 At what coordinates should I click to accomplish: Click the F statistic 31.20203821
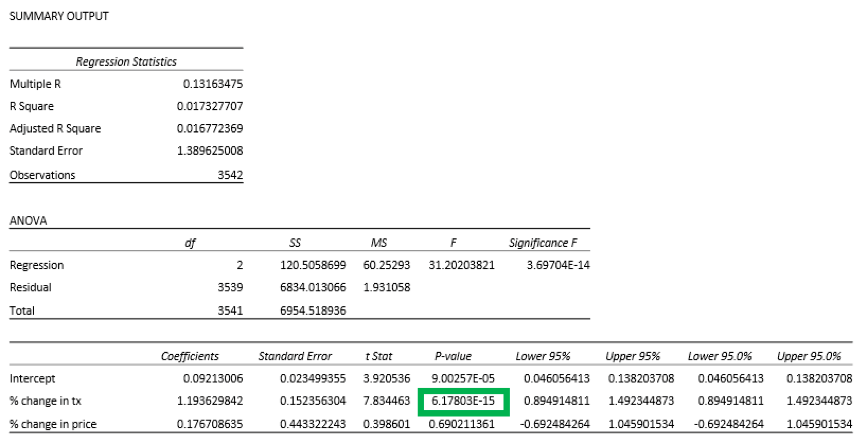click(462, 265)
